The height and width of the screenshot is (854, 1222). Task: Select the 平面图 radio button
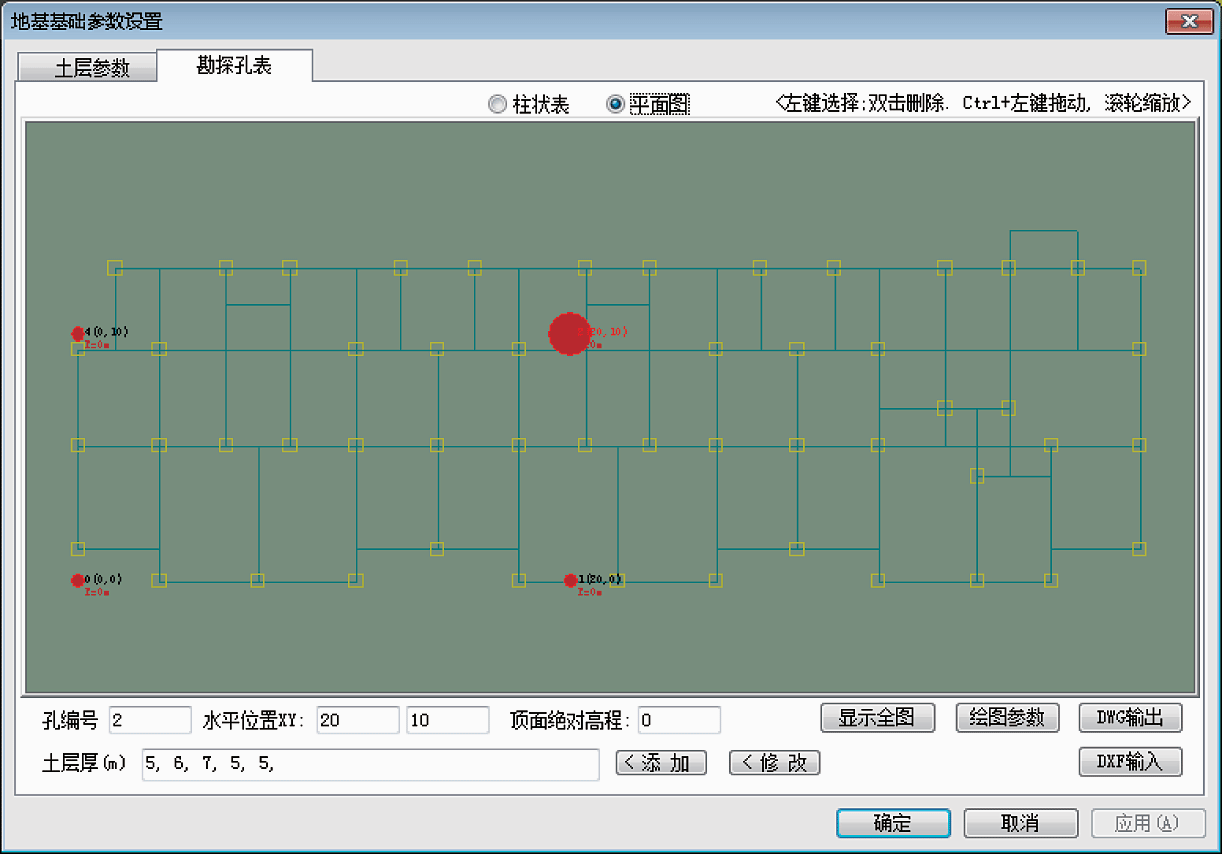pyautogui.click(x=616, y=104)
